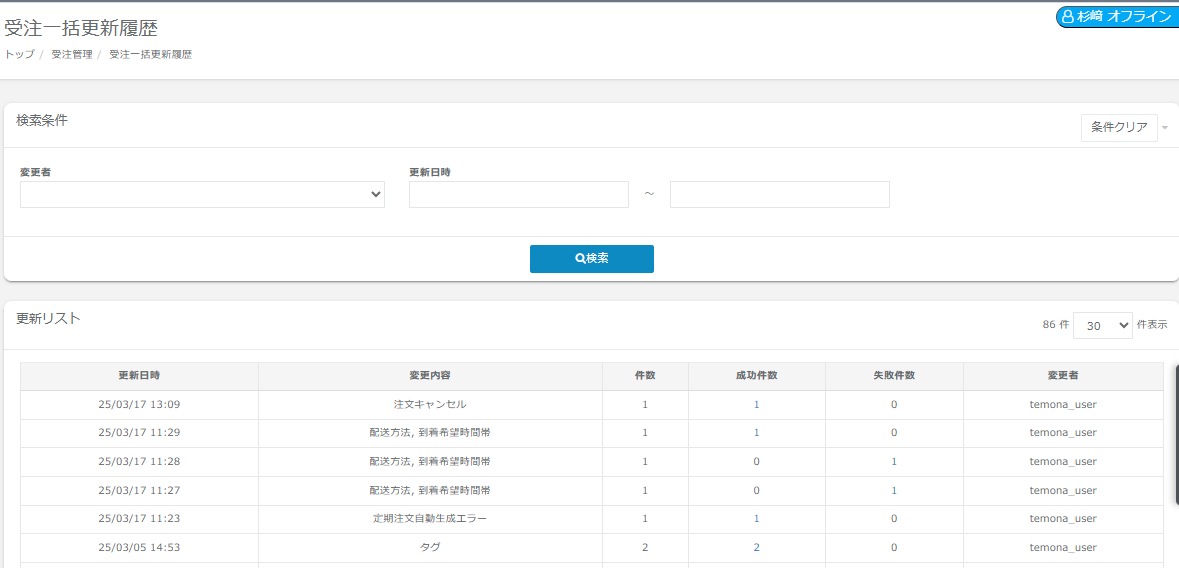Select the 25/03/05 14:53 date cell
This screenshot has height=568, width=1179.
click(139, 548)
